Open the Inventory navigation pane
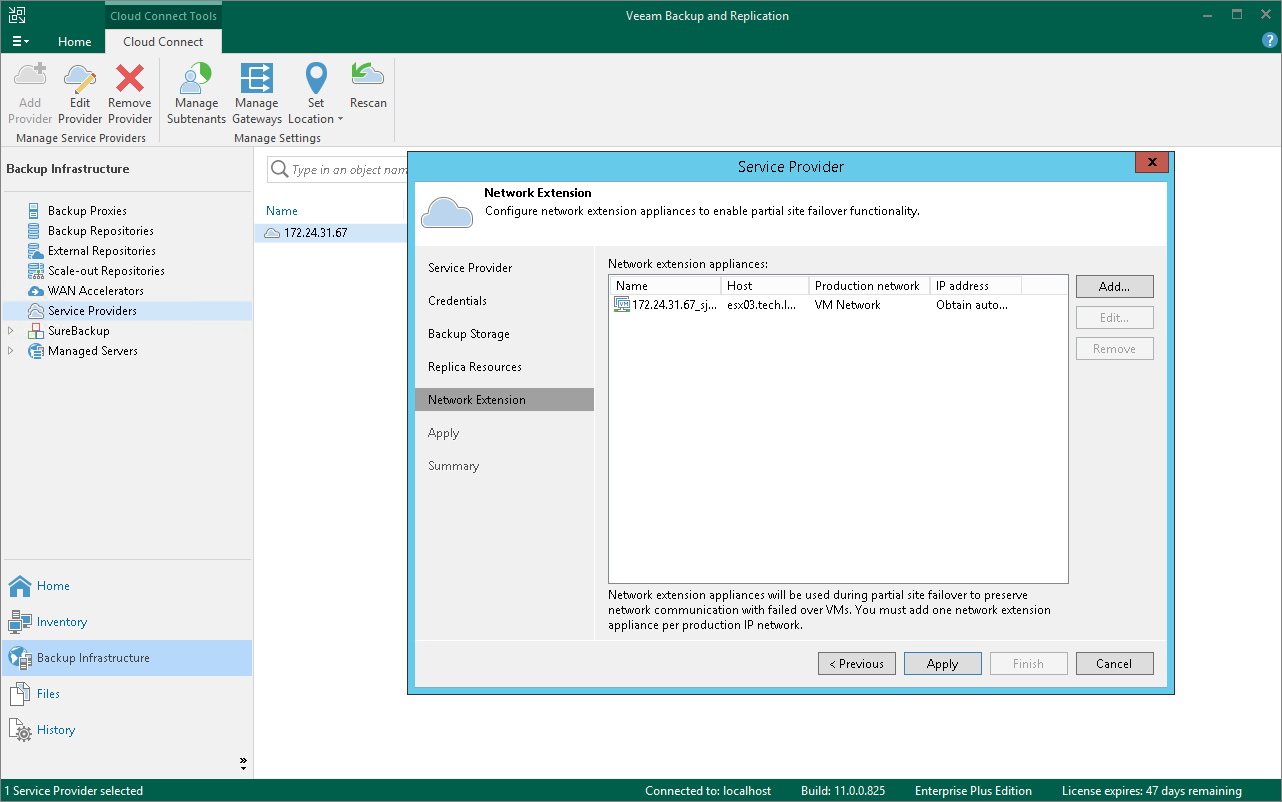The image size is (1282, 802). point(127,622)
